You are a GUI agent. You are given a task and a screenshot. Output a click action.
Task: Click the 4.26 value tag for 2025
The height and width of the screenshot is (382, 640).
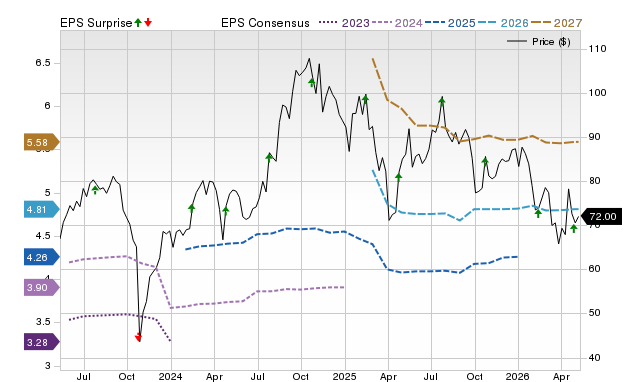pos(41,257)
